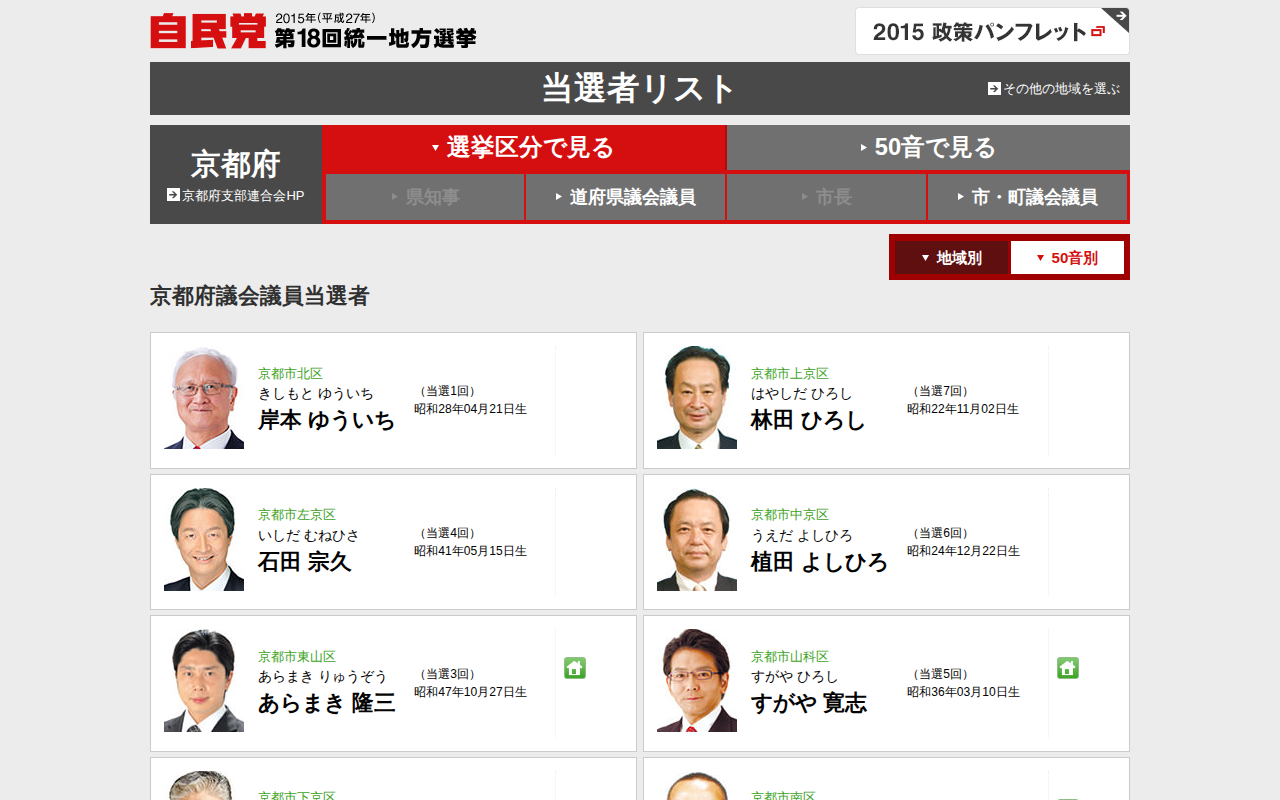Click the name 石田 宗久
The height and width of the screenshot is (800, 1280).
pyautogui.click(x=305, y=562)
